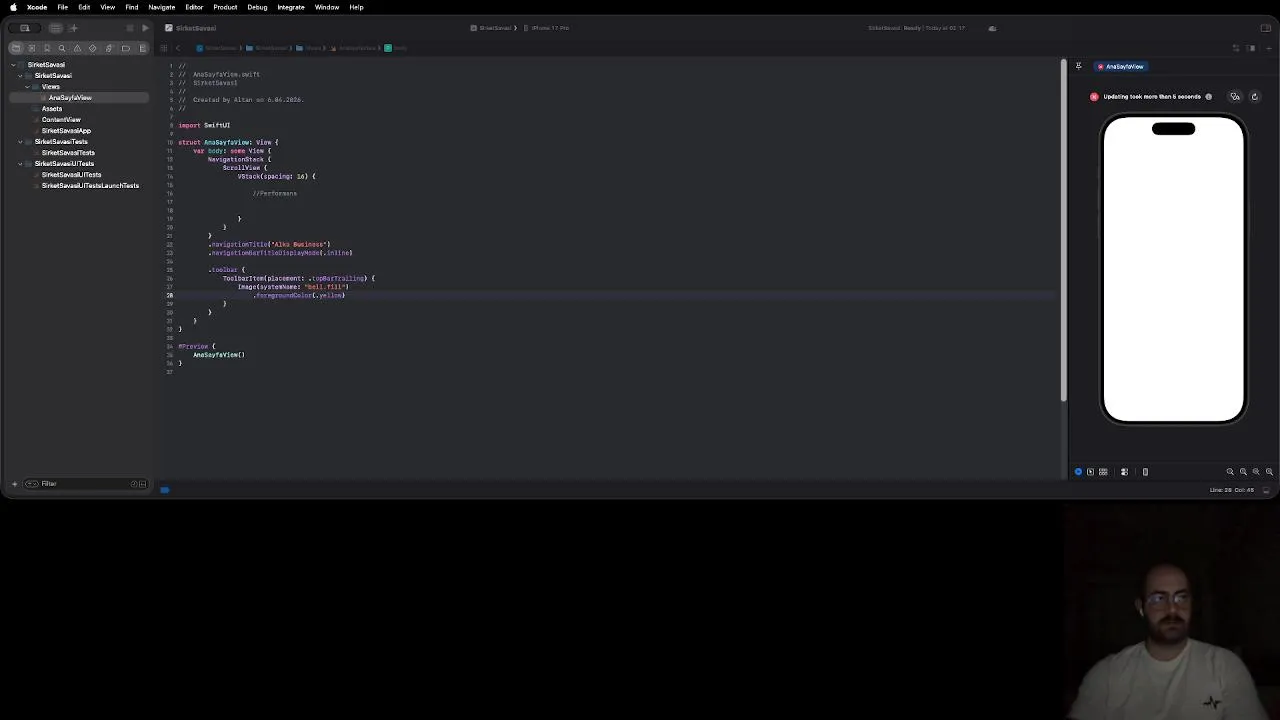Screen dimensions: 1280x720
Task: Switch preview to Selectable mode
Action: pyautogui.click(x=1090, y=472)
